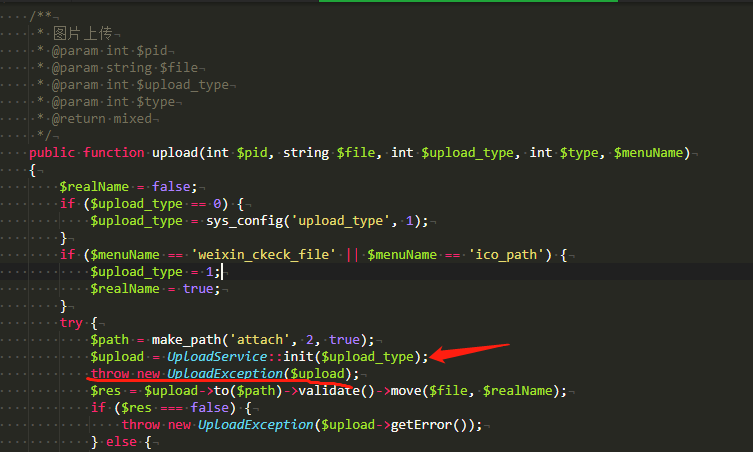Click 'UploadException' on the underlined throw line
This screenshot has width=753, height=452.
click(x=225, y=374)
